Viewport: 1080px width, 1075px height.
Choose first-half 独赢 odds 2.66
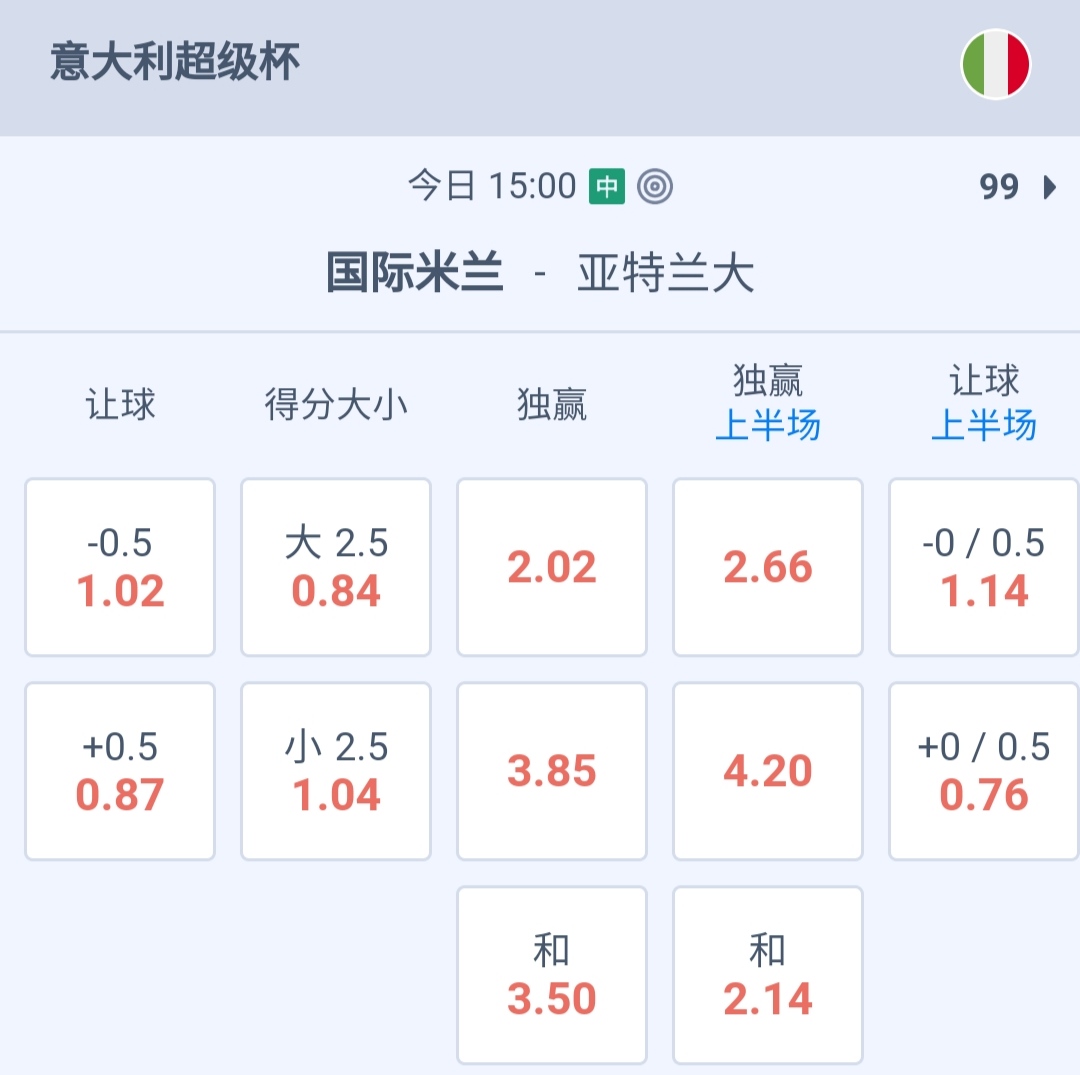[768, 567]
